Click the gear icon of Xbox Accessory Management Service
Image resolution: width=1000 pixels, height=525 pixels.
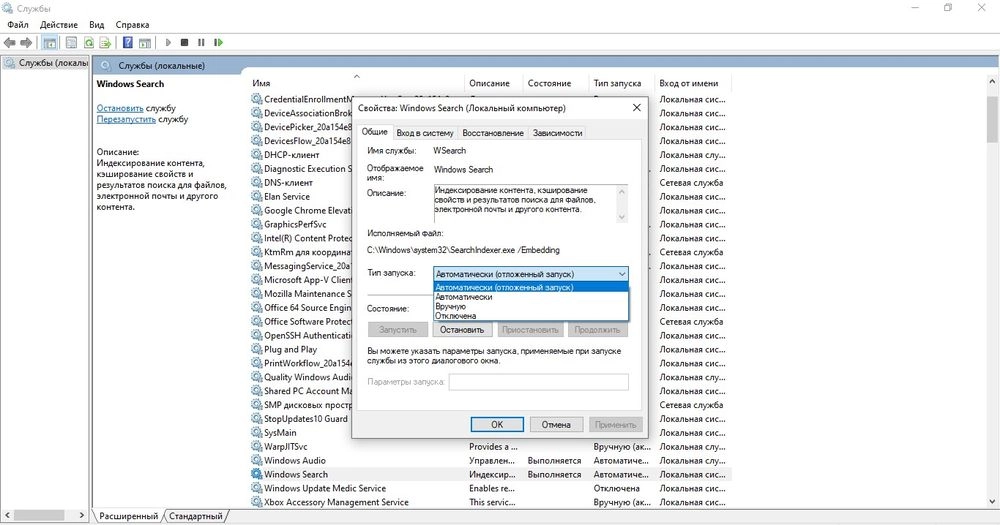pyautogui.click(x=256, y=502)
